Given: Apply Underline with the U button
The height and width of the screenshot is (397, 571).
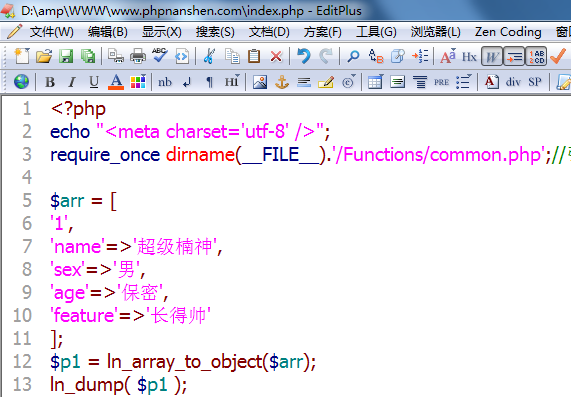Looking at the screenshot, I should tap(94, 82).
